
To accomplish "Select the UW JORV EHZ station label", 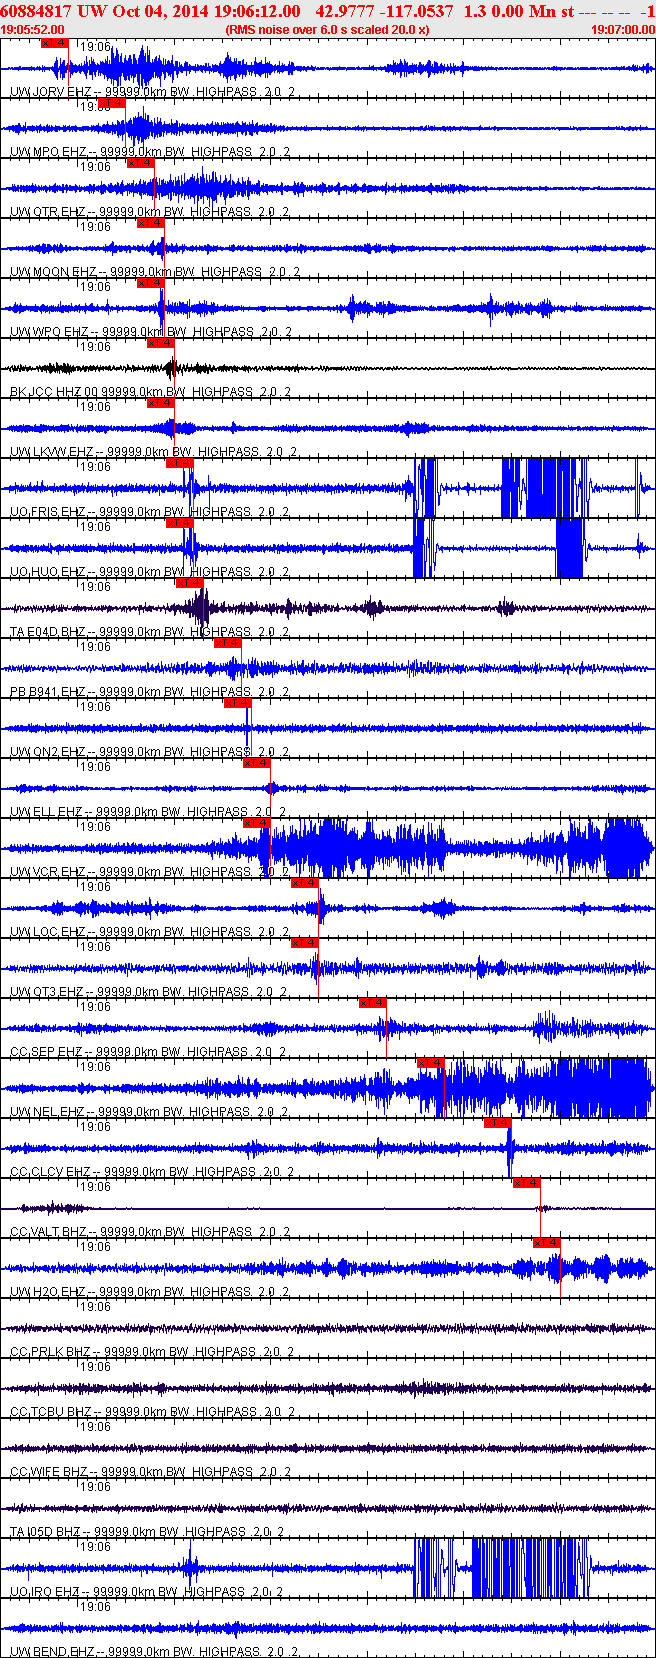I will click(x=153, y=92).
